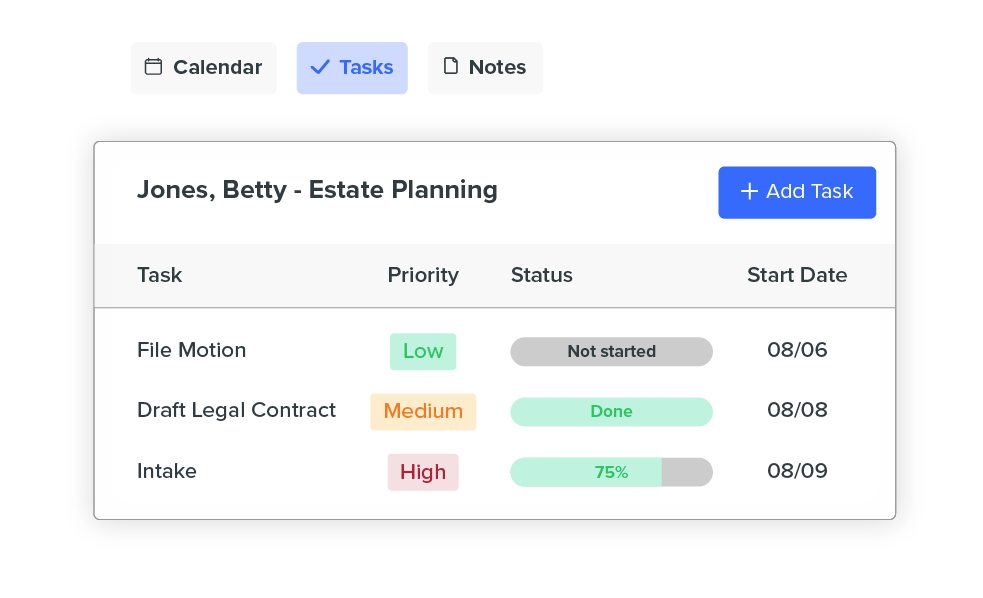Image resolution: width=983 pixels, height=598 pixels.
Task: Click the 75% progress bar on Intake row
Action: click(611, 471)
